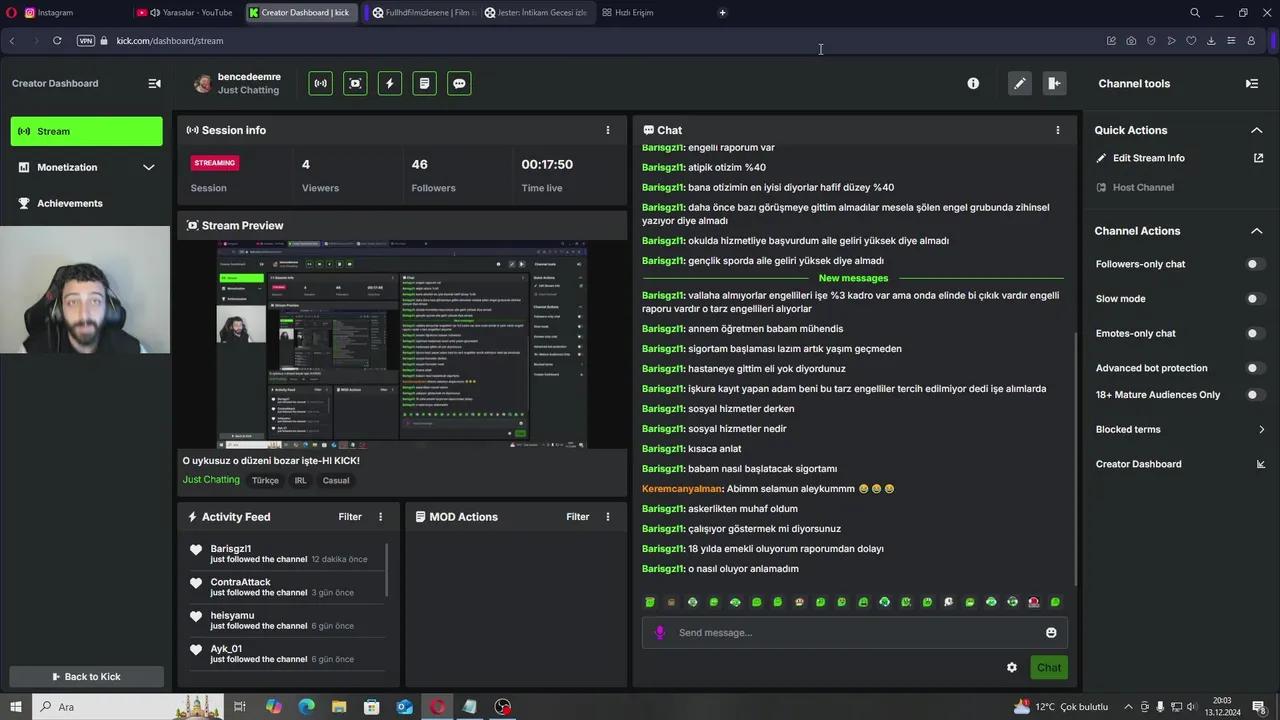Click Edit Stream Info link
The image size is (1280, 720).
(x=1148, y=158)
